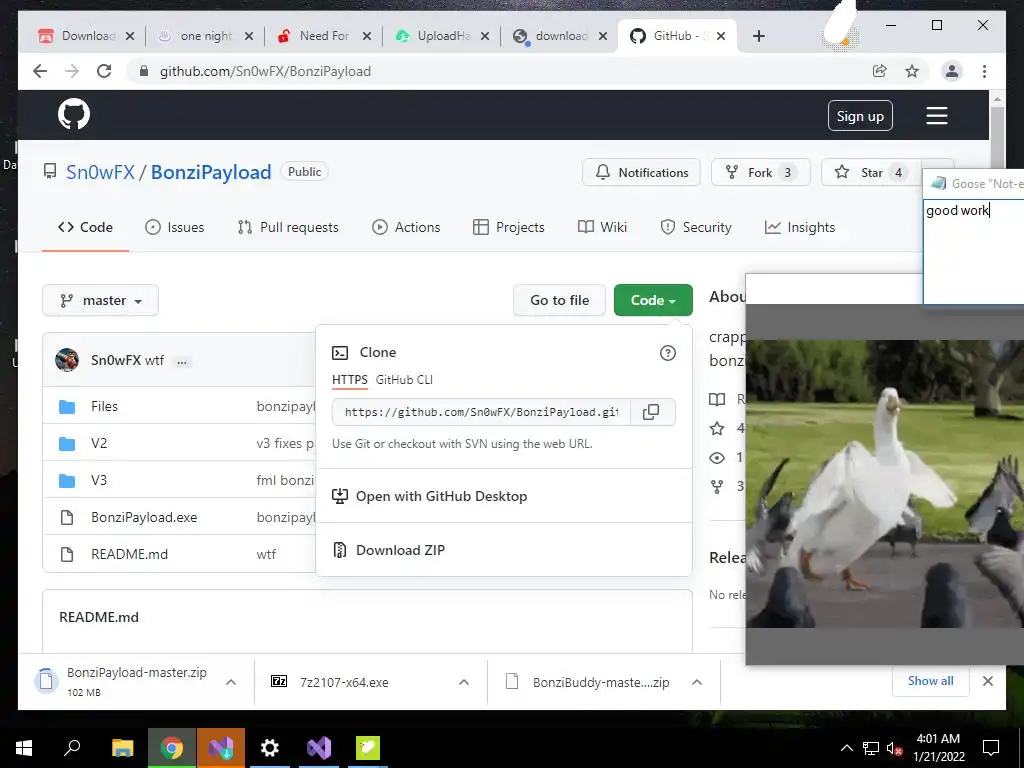
Task: Star the repository with Star button
Action: [871, 172]
